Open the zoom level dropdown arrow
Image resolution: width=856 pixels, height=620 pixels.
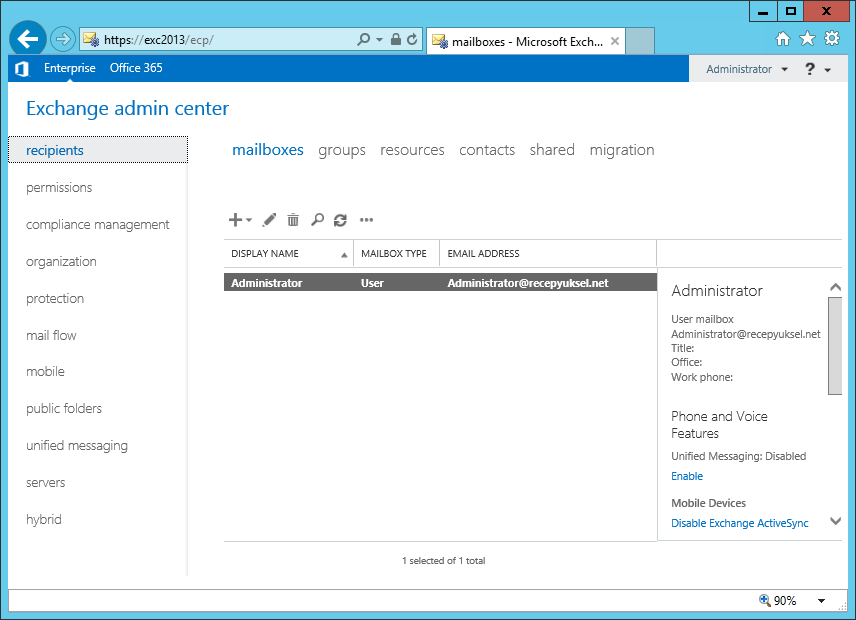[x=821, y=601]
